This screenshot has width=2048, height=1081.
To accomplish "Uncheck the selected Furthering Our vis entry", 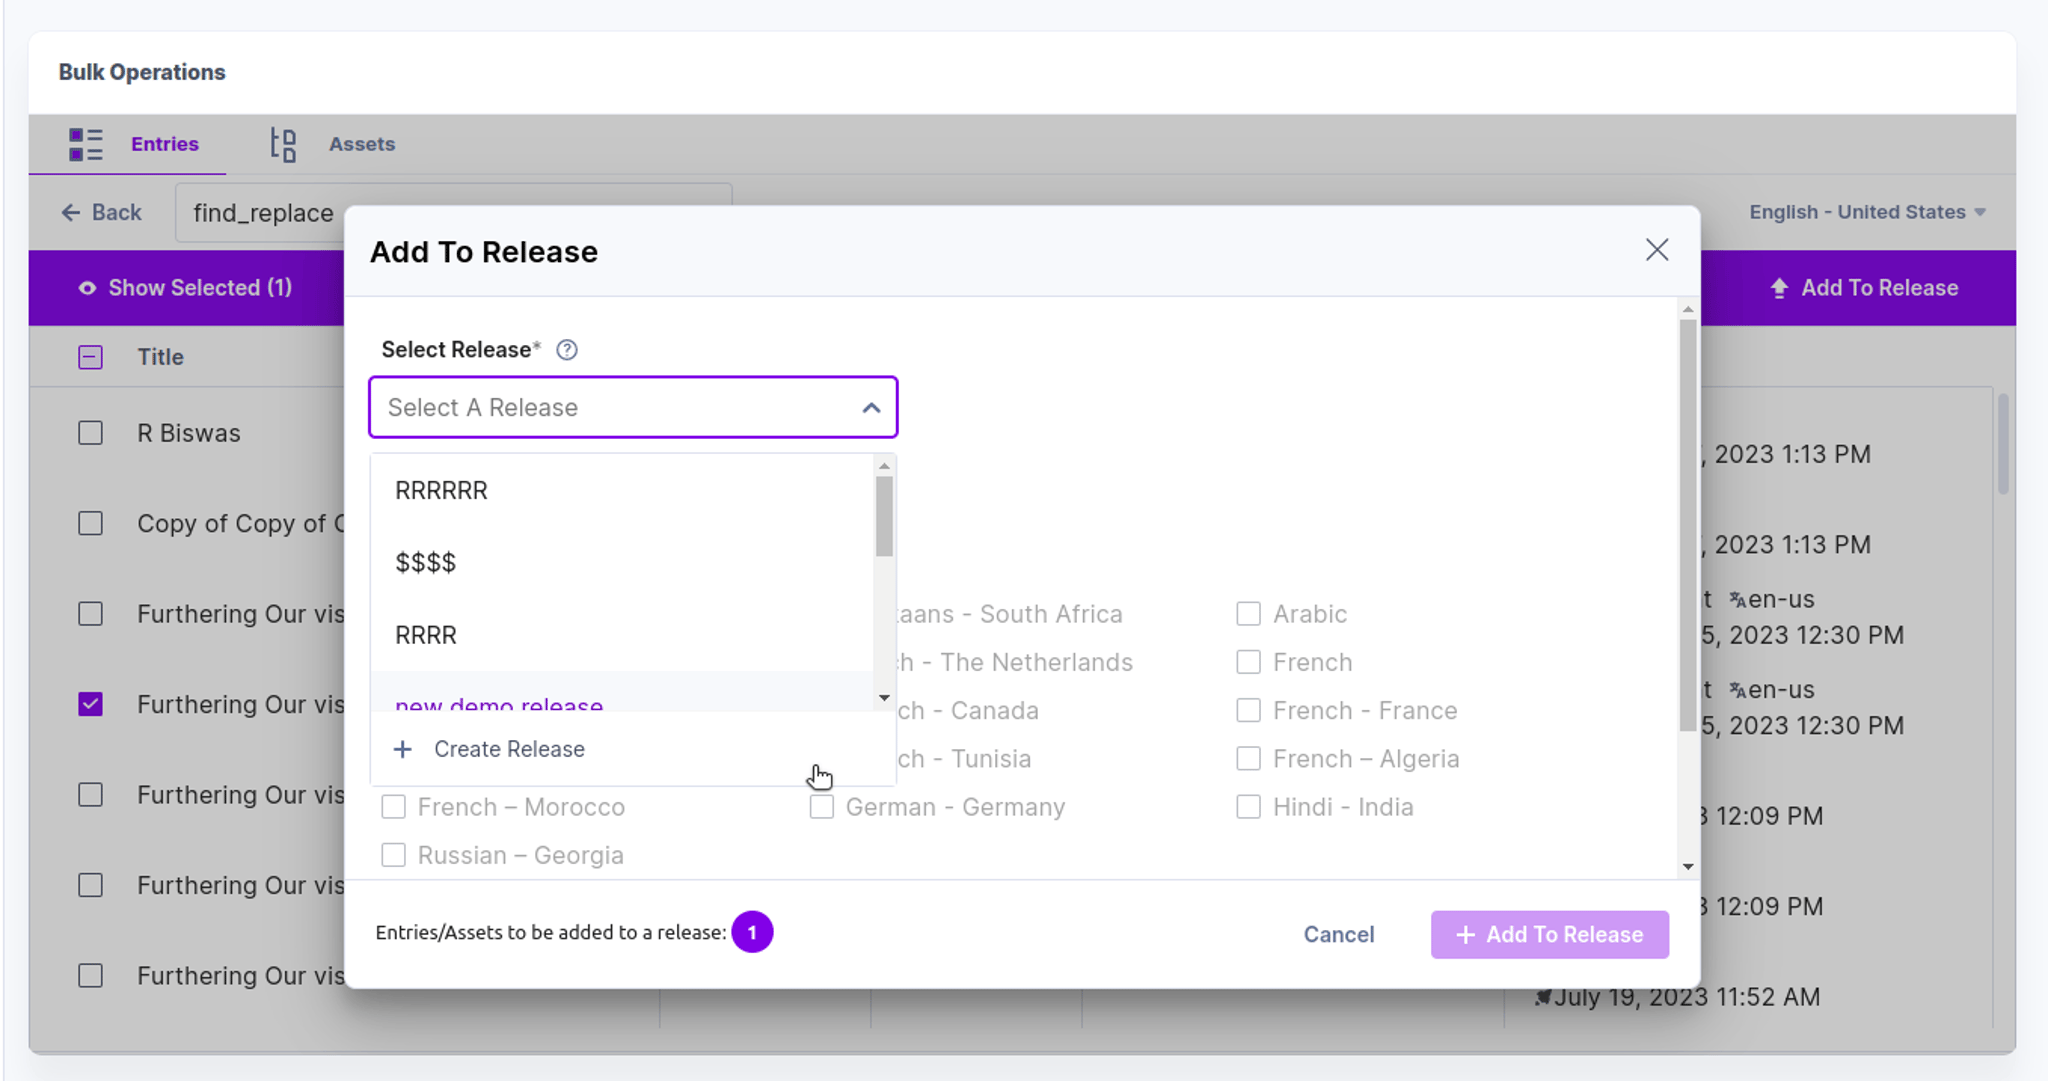I will tap(90, 704).
